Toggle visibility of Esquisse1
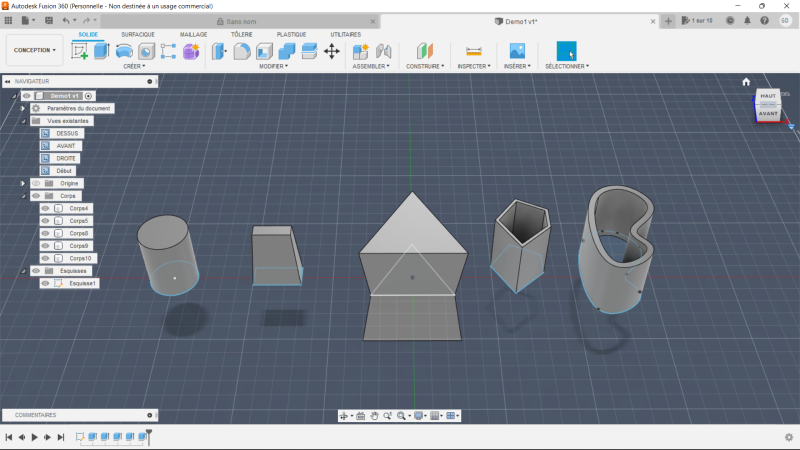 [46, 283]
